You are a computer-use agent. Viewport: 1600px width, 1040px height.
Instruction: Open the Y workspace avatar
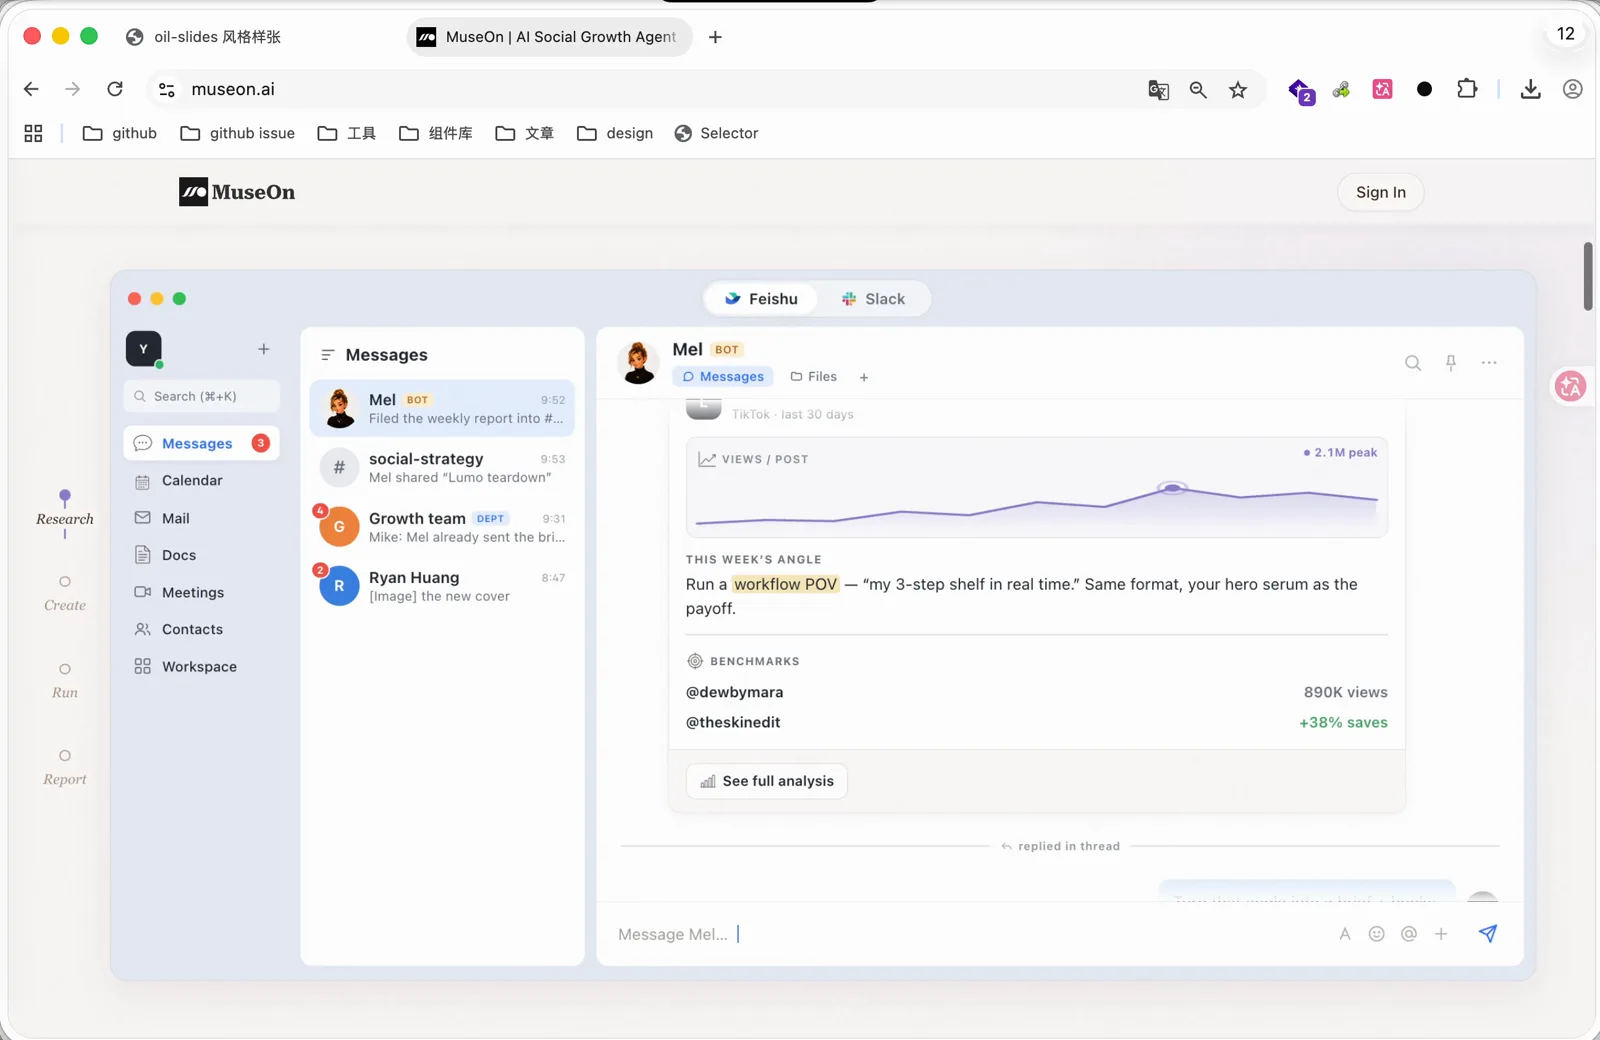pyautogui.click(x=144, y=349)
